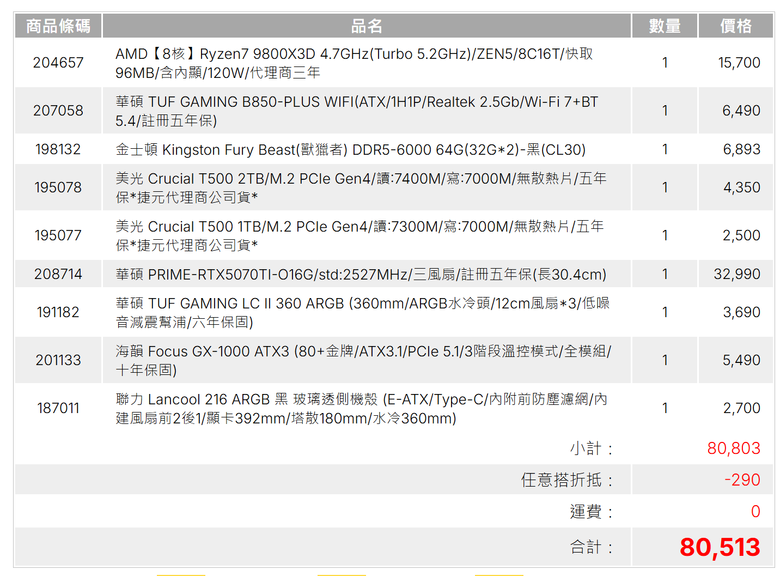Select the Crucial T500 1TB product name
The width and height of the screenshot is (780, 576).
click(x=359, y=236)
